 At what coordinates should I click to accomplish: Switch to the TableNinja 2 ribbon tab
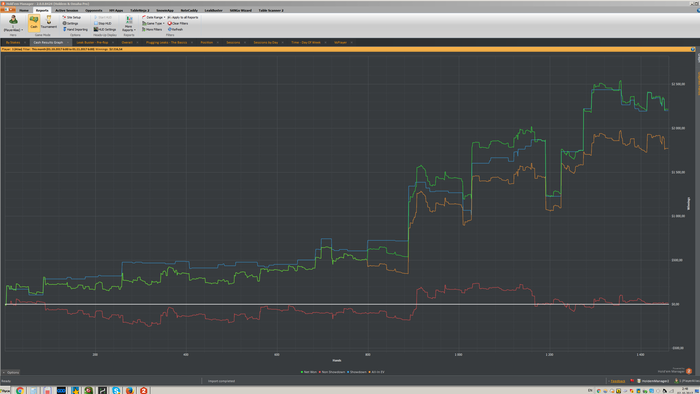click(x=140, y=10)
